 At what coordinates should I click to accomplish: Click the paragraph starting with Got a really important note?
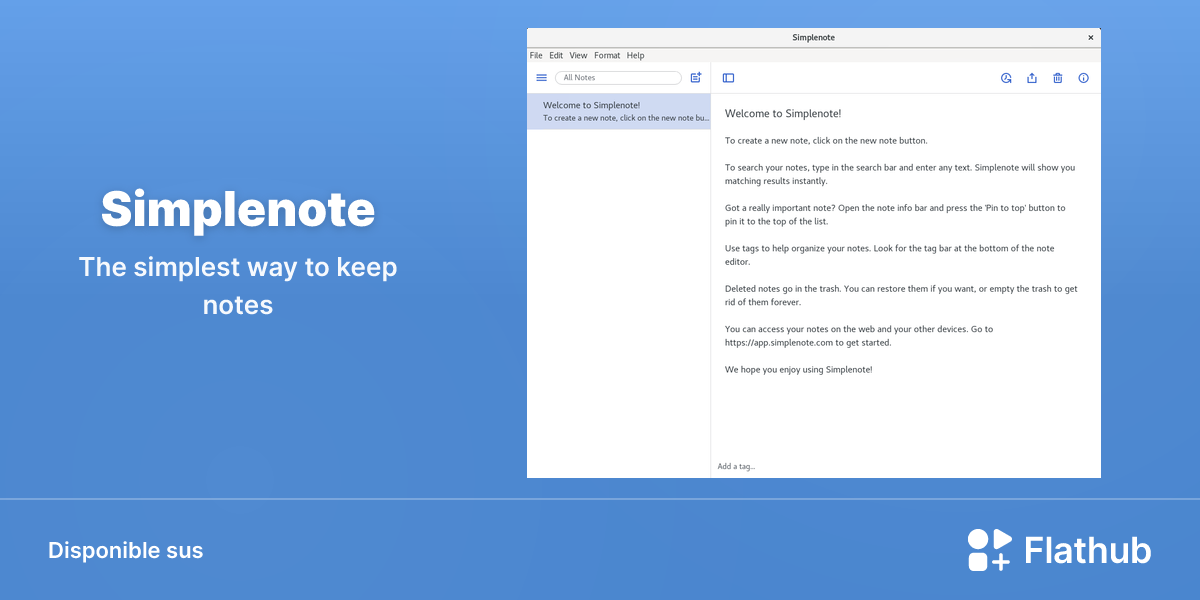pyautogui.click(x=895, y=214)
